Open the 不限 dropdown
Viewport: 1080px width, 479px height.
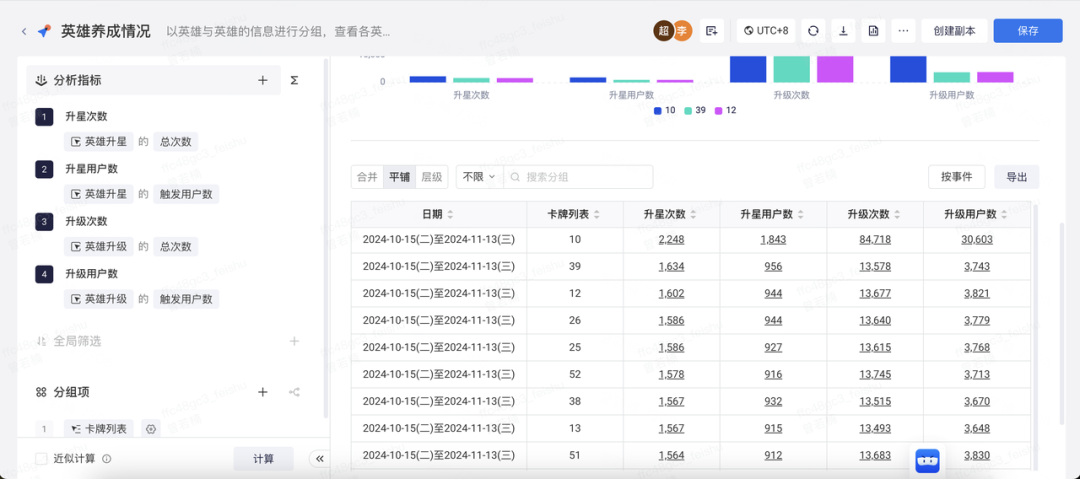point(479,177)
